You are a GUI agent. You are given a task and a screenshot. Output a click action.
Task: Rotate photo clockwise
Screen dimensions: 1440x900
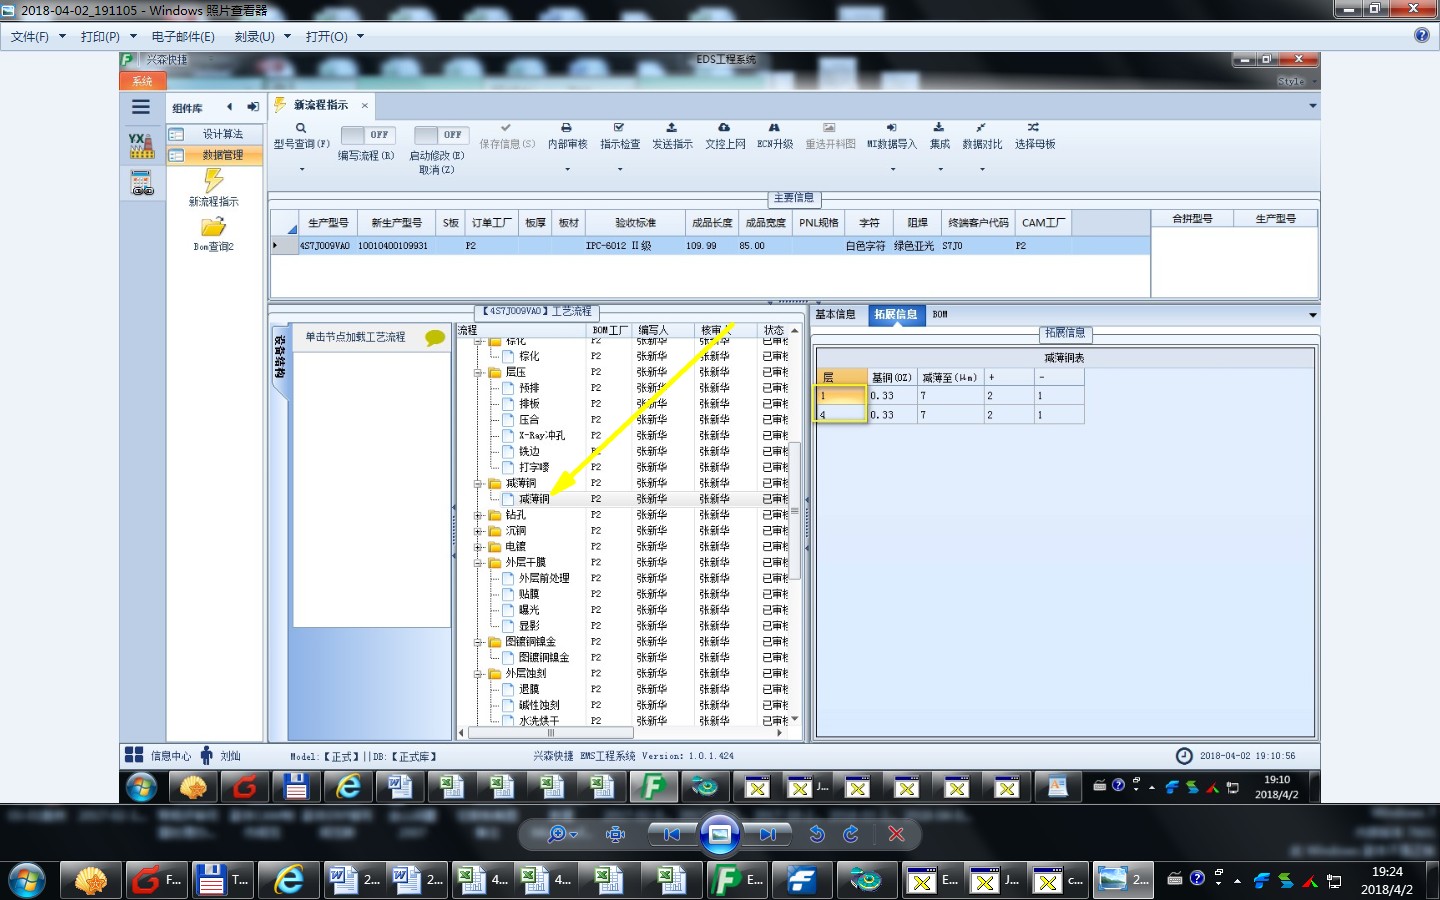(x=851, y=834)
